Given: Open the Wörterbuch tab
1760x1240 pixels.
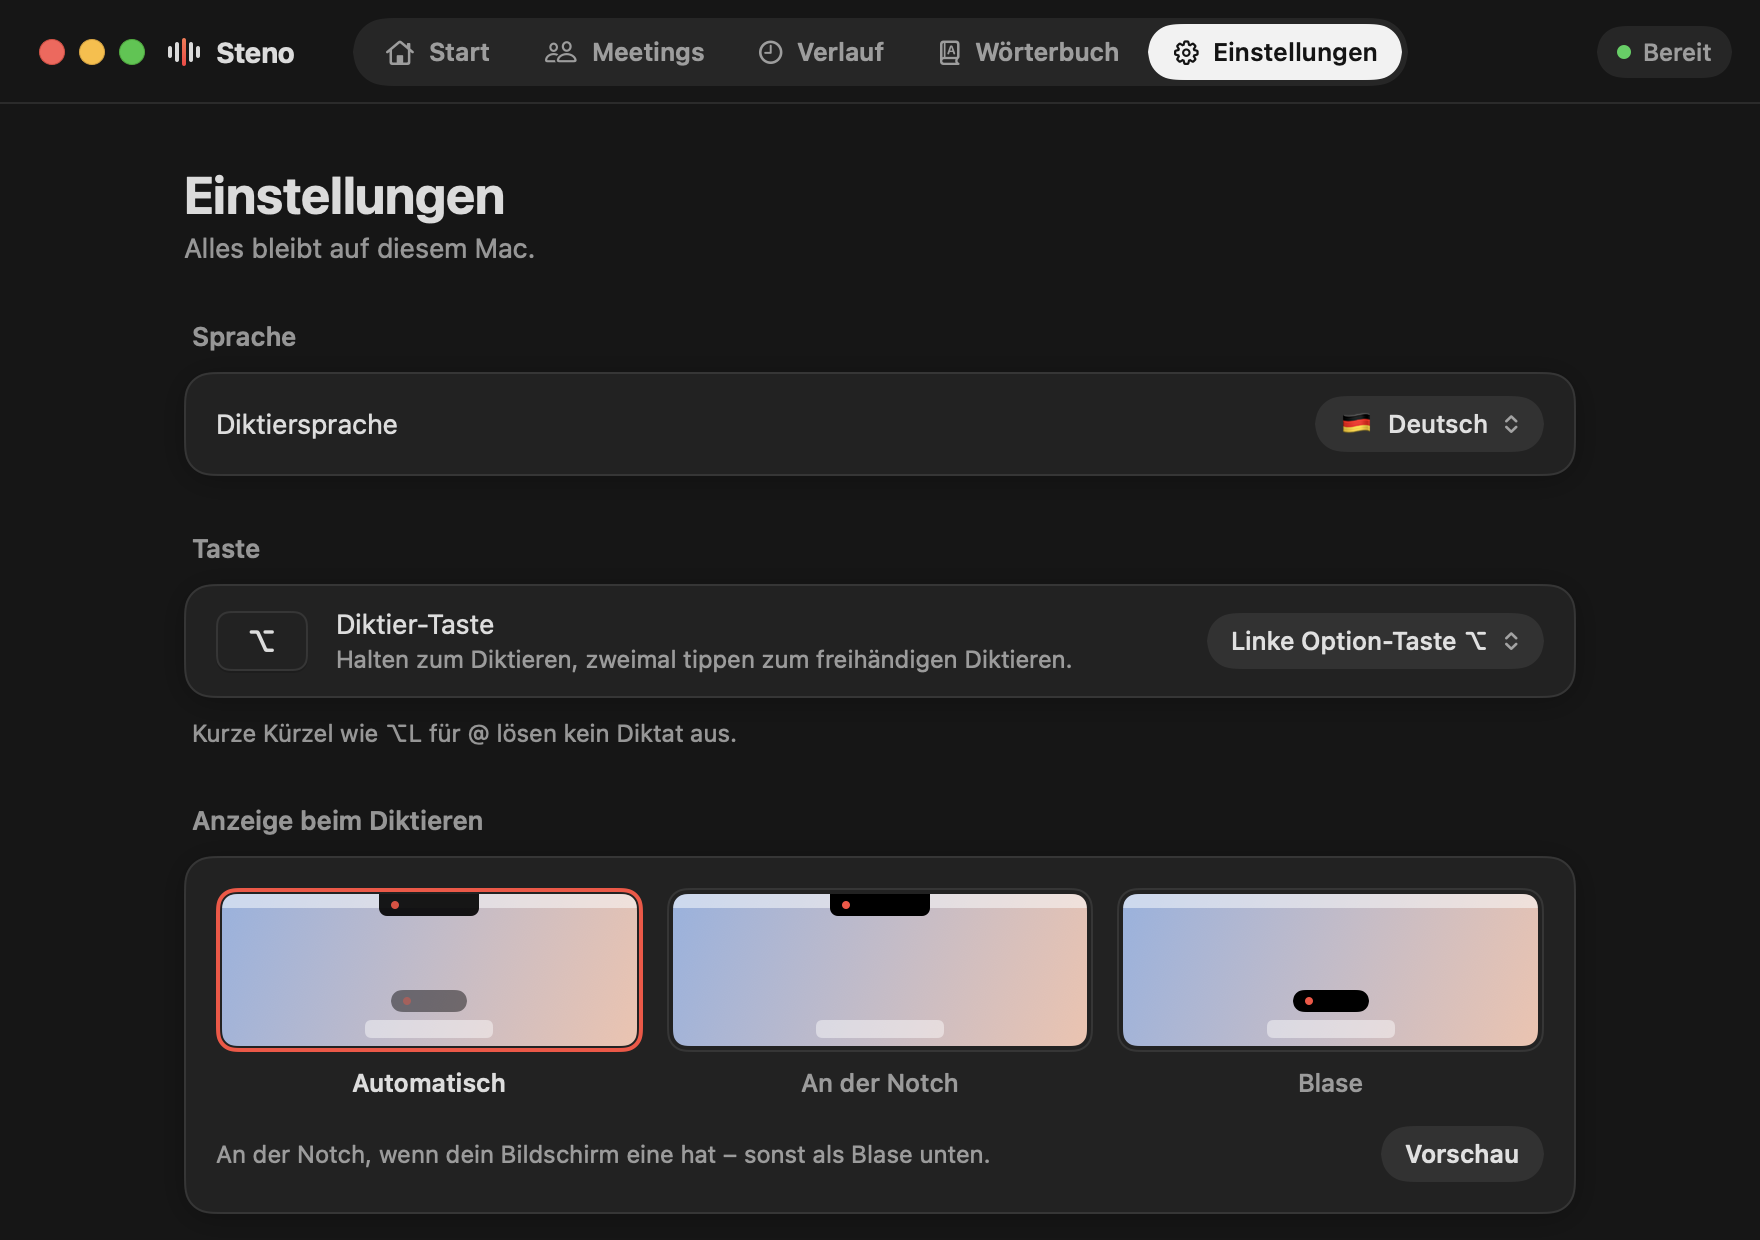Looking at the screenshot, I should [x=1028, y=52].
